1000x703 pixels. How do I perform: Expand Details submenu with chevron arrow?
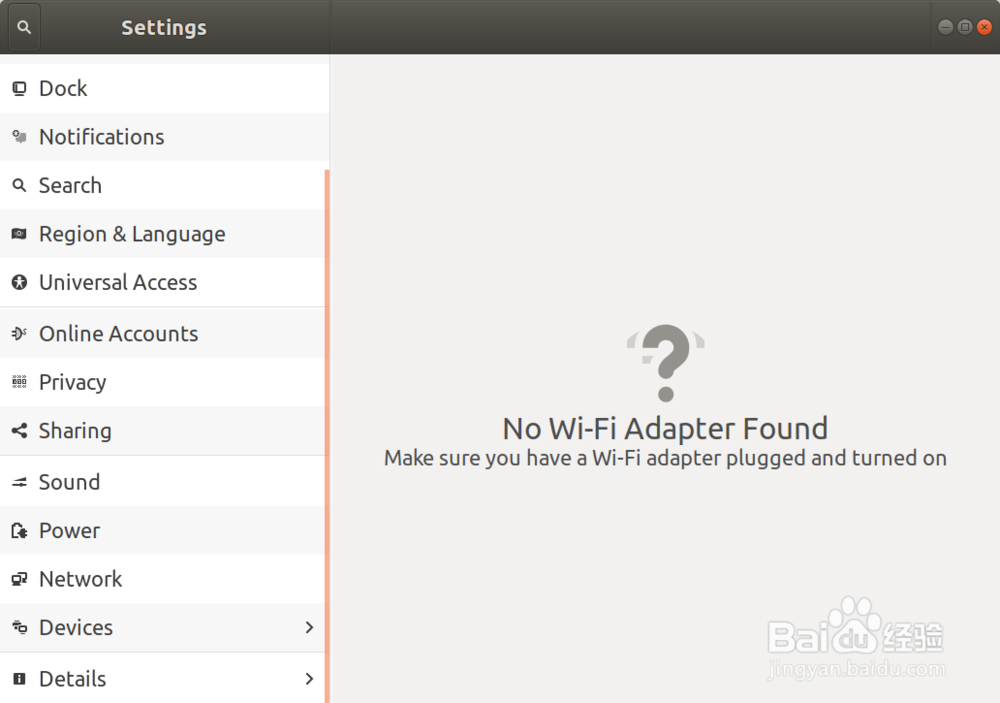coord(309,679)
